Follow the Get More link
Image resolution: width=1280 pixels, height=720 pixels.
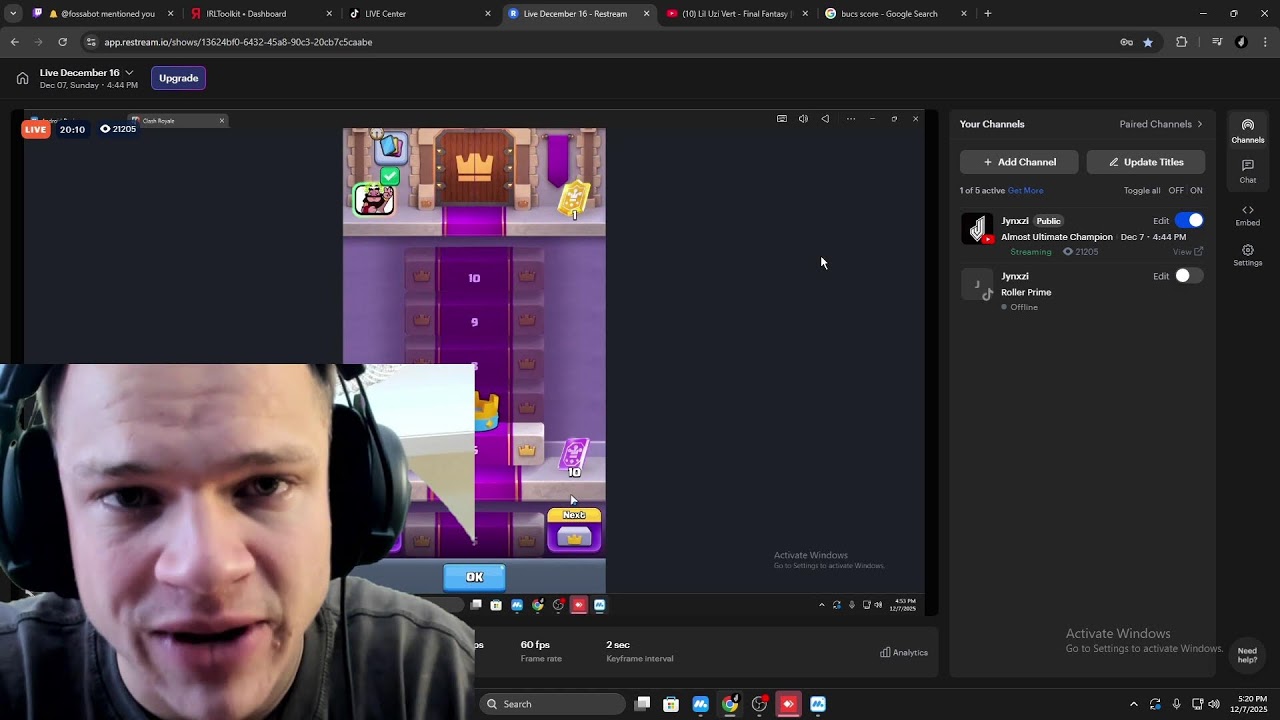[1025, 190]
